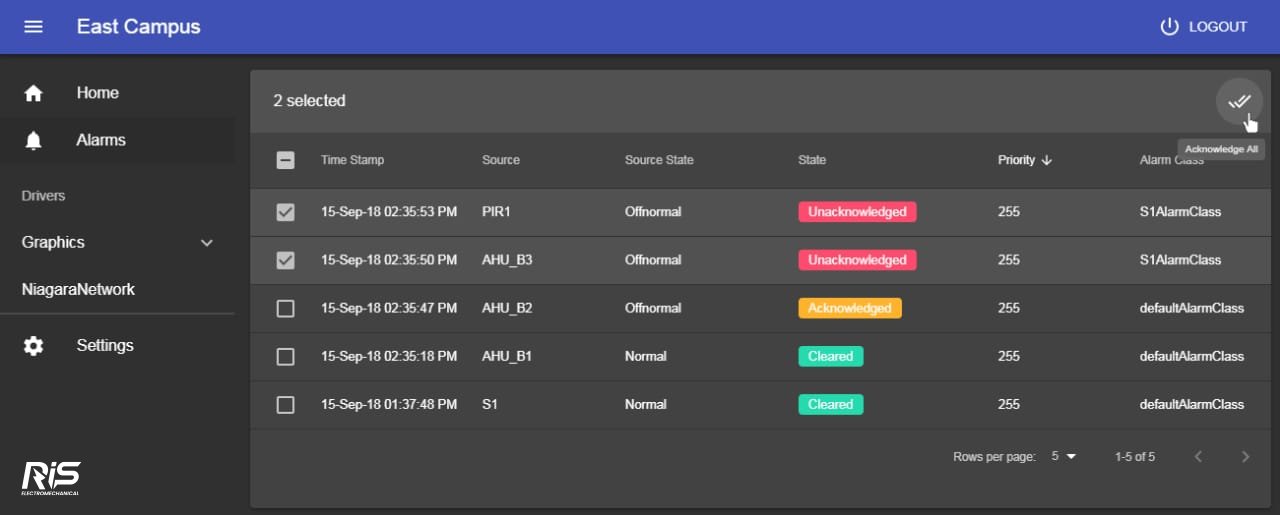Toggle the select-all header checkbox
Image resolution: width=1280 pixels, height=515 pixels.
(285, 160)
